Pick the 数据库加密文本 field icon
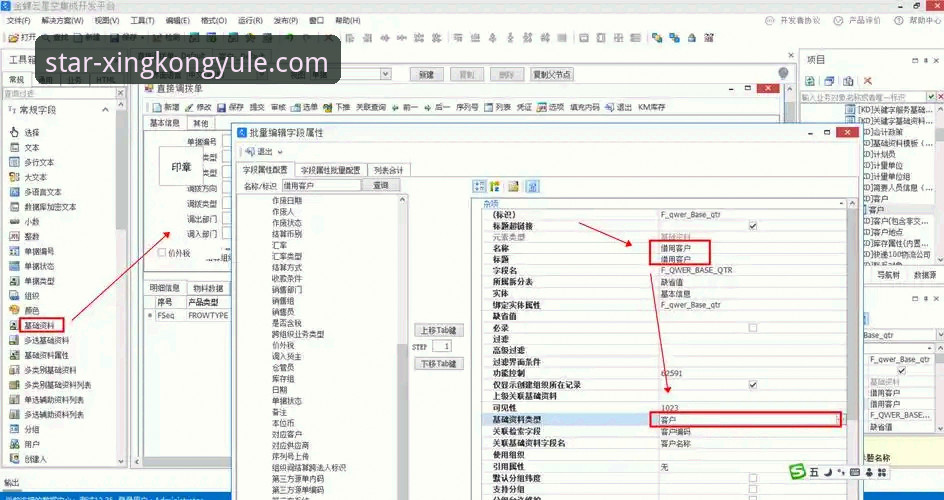The height and width of the screenshot is (500, 944). [14, 207]
